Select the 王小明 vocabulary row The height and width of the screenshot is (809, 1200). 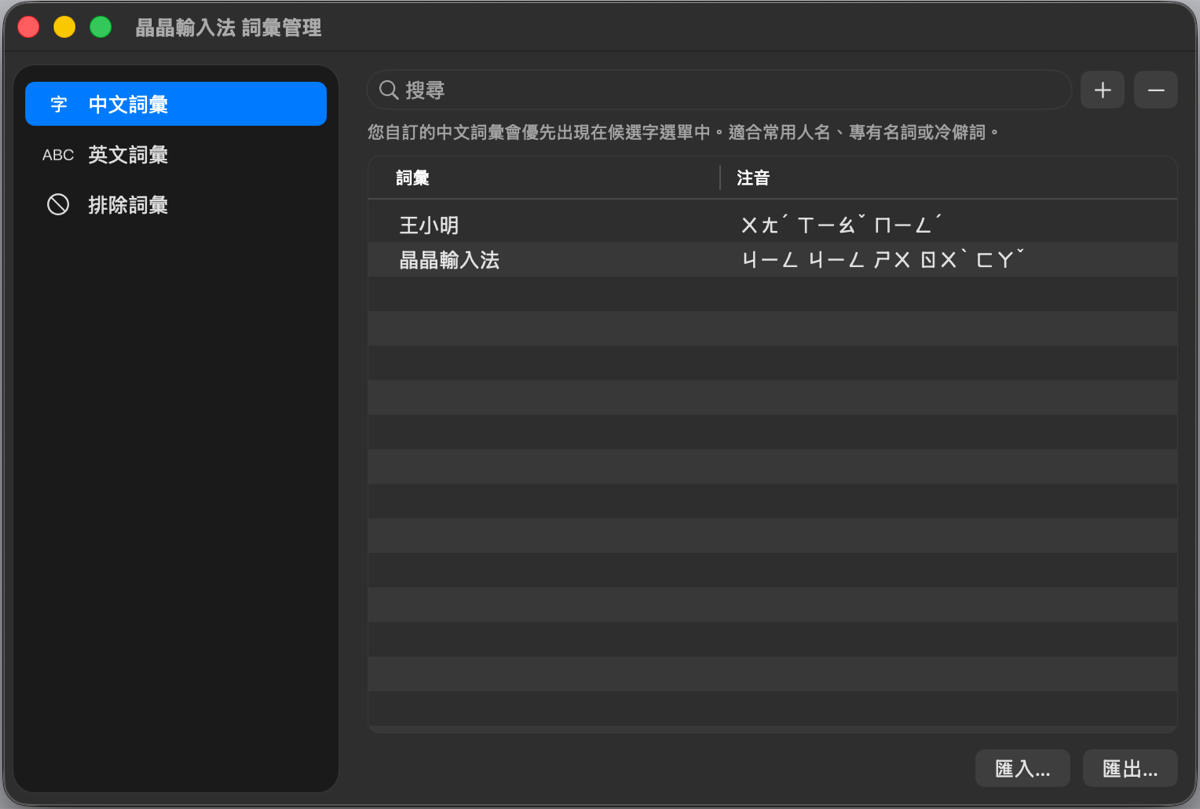click(x=773, y=225)
